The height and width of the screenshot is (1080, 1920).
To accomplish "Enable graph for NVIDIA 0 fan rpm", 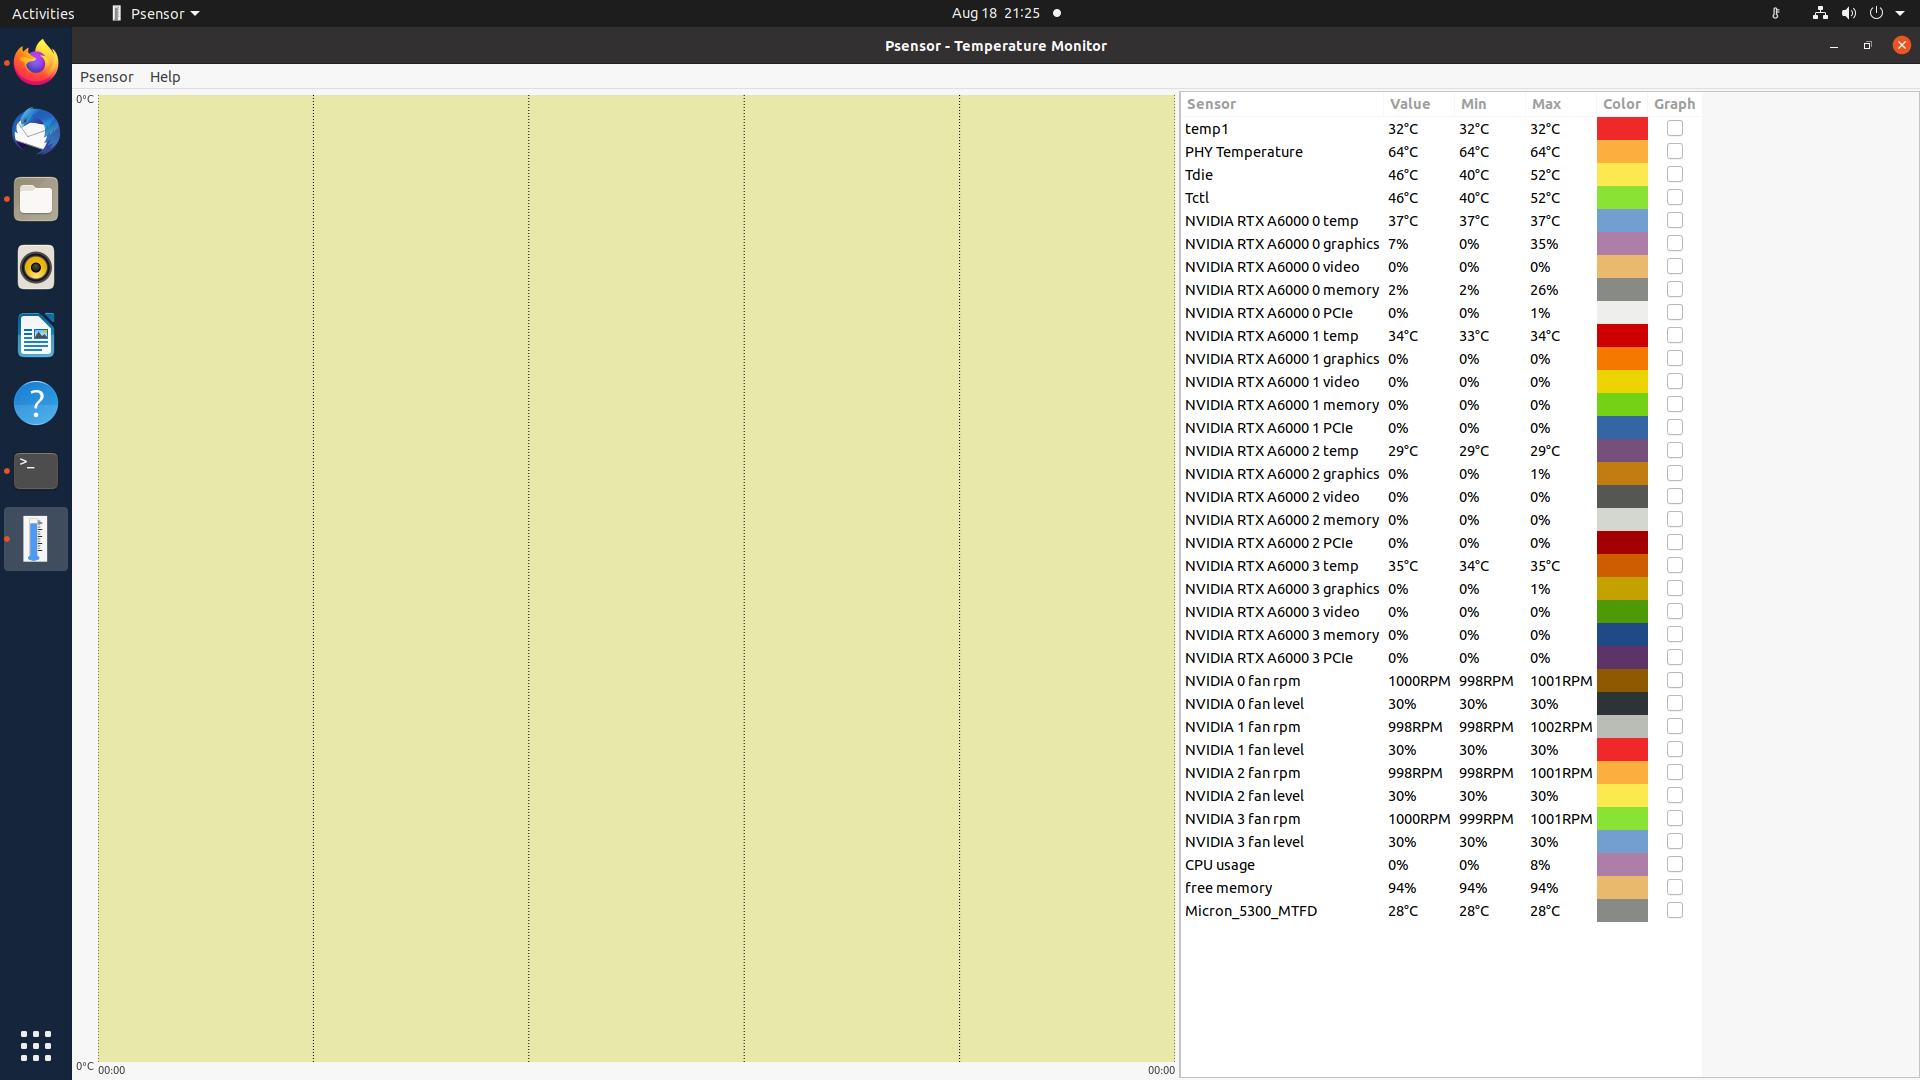I will click(x=1675, y=680).
